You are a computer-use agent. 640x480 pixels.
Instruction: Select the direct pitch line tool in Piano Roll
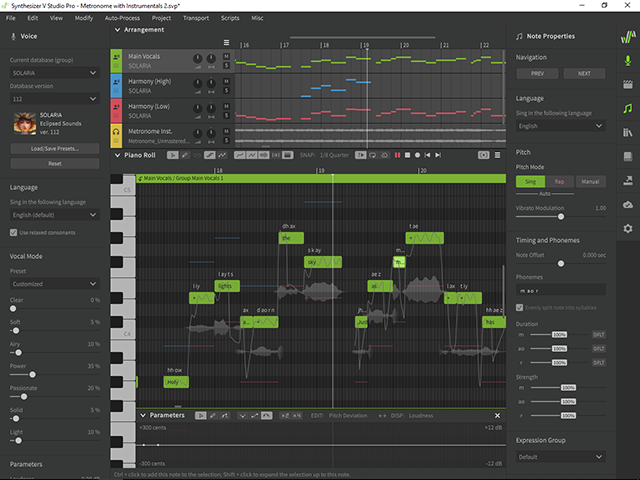click(209, 155)
